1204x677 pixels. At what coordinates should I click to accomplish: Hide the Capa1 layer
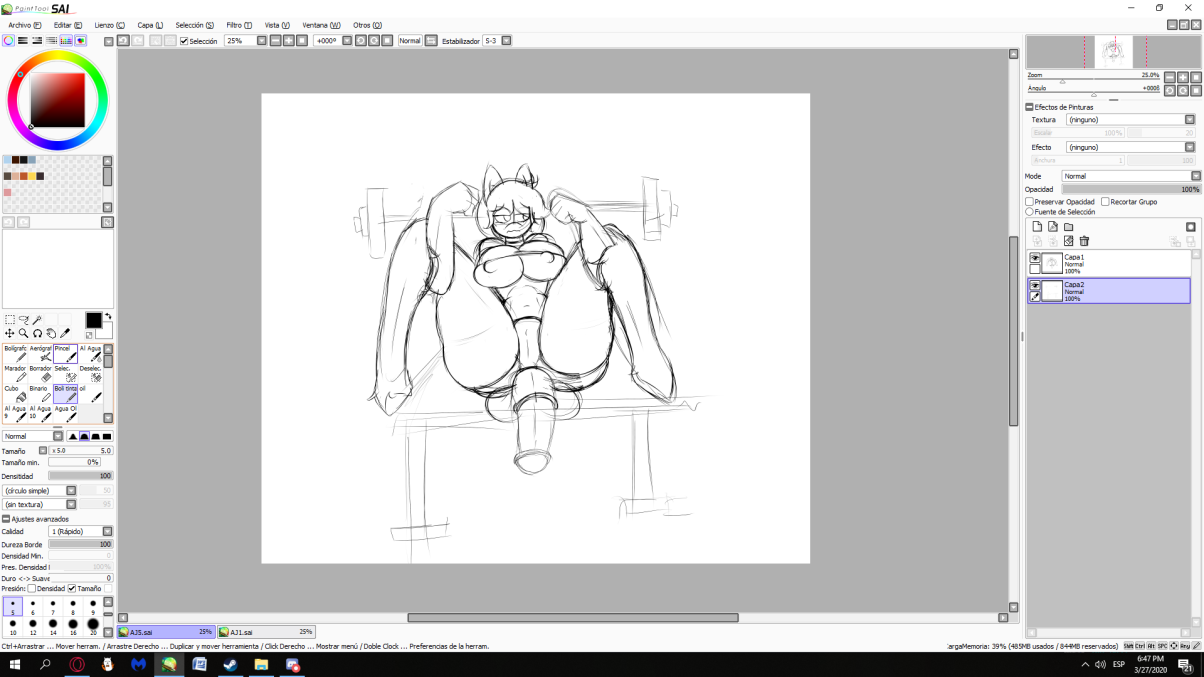[1035, 259]
